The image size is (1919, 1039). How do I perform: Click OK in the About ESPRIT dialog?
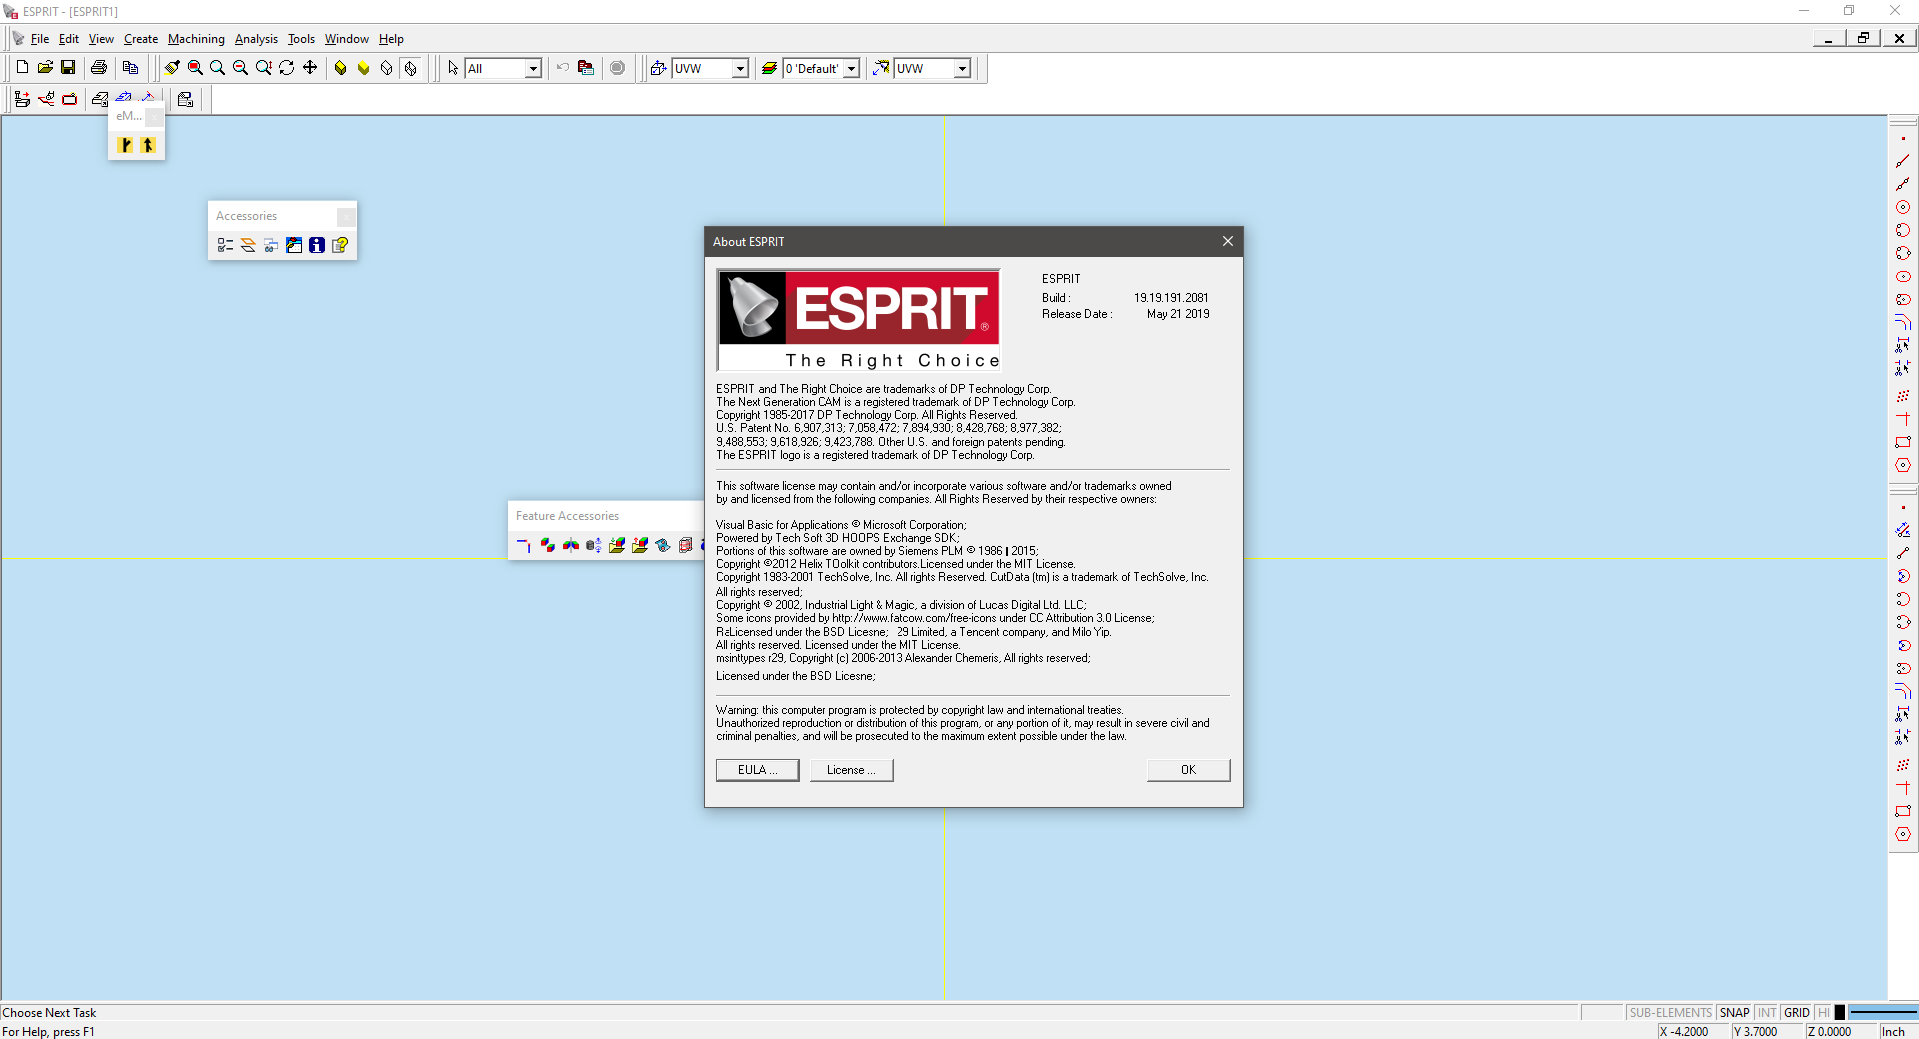click(1188, 770)
